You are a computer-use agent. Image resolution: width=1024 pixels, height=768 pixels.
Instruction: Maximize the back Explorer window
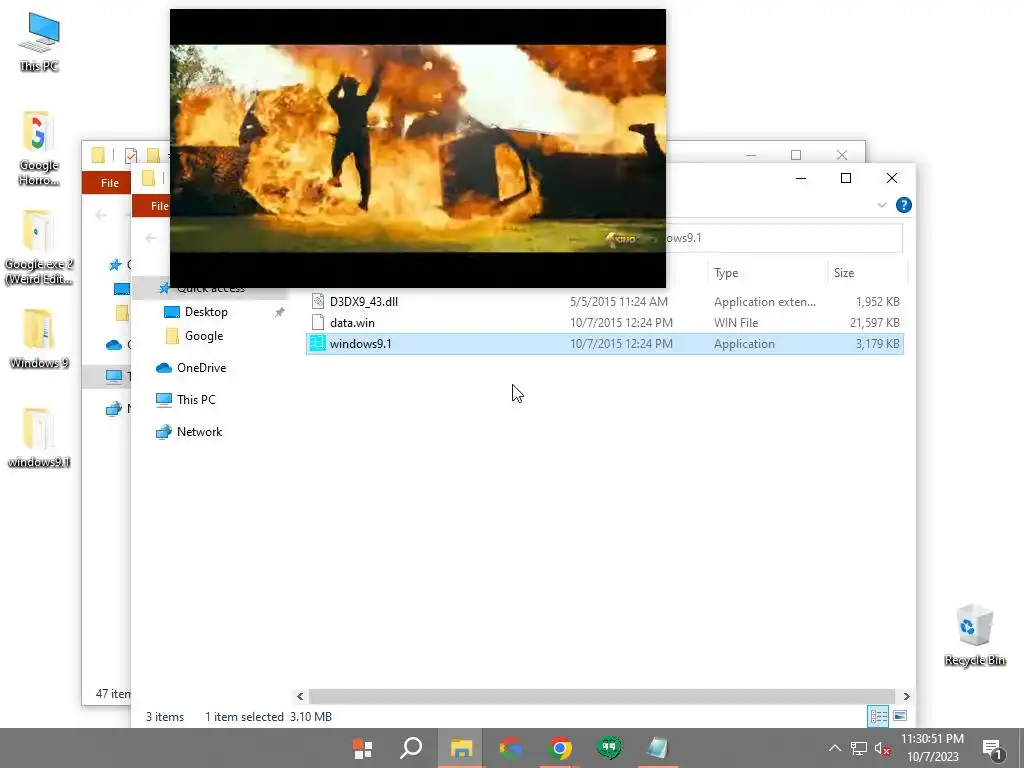click(795, 155)
